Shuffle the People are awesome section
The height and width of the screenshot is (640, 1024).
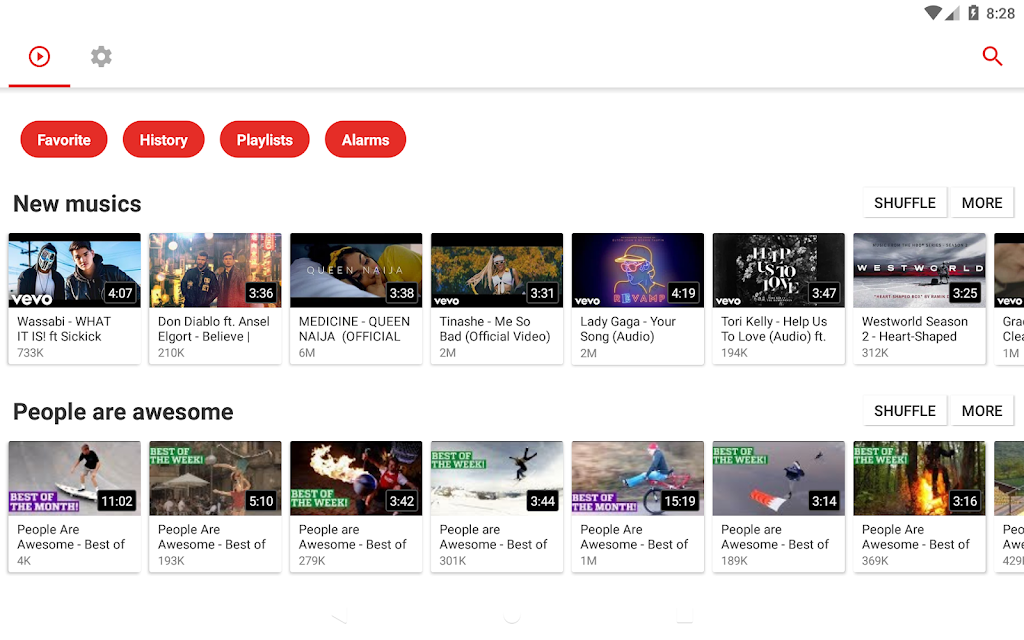tap(905, 411)
